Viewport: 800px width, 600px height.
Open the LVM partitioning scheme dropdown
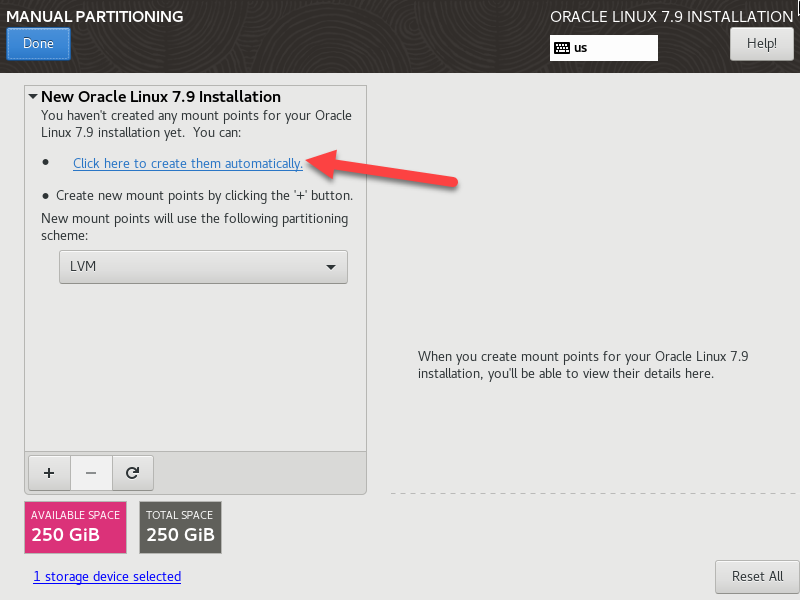tap(202, 267)
